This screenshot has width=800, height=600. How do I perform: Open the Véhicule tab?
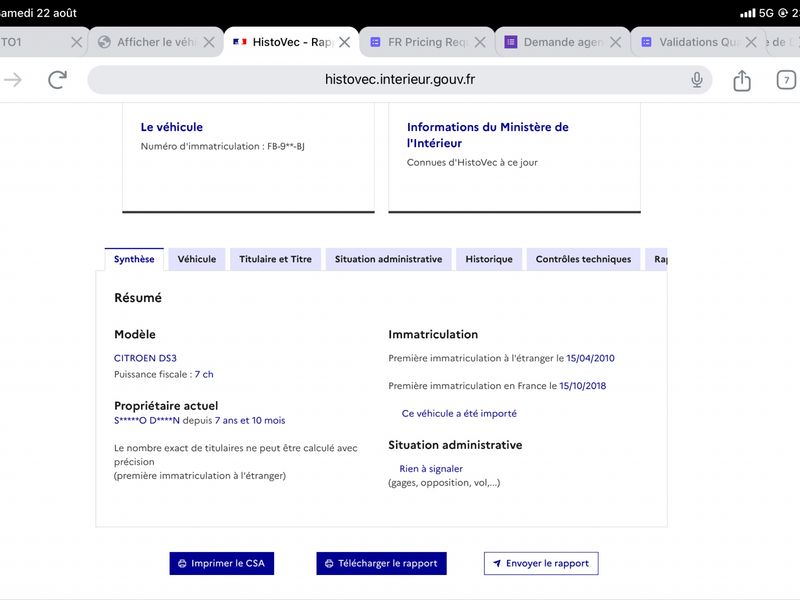click(x=197, y=259)
